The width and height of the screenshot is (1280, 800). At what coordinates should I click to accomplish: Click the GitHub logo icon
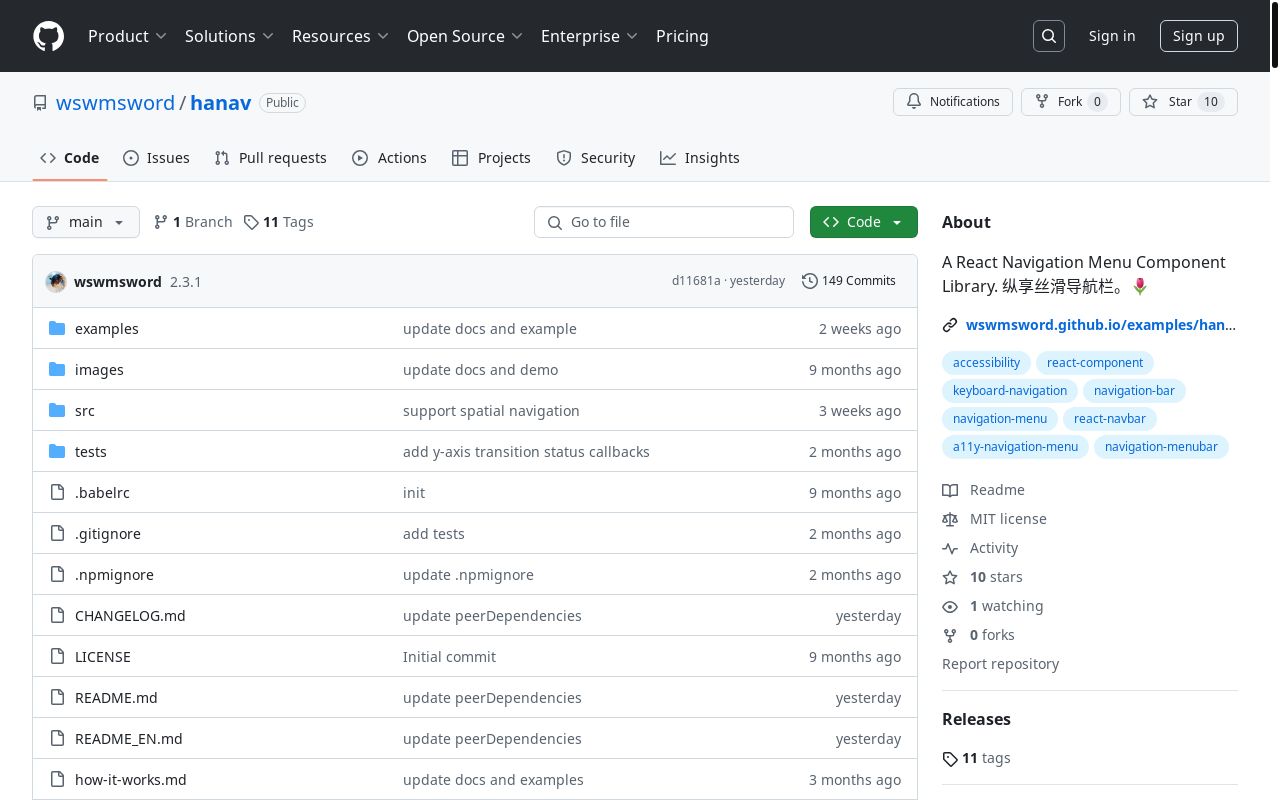coord(48,36)
